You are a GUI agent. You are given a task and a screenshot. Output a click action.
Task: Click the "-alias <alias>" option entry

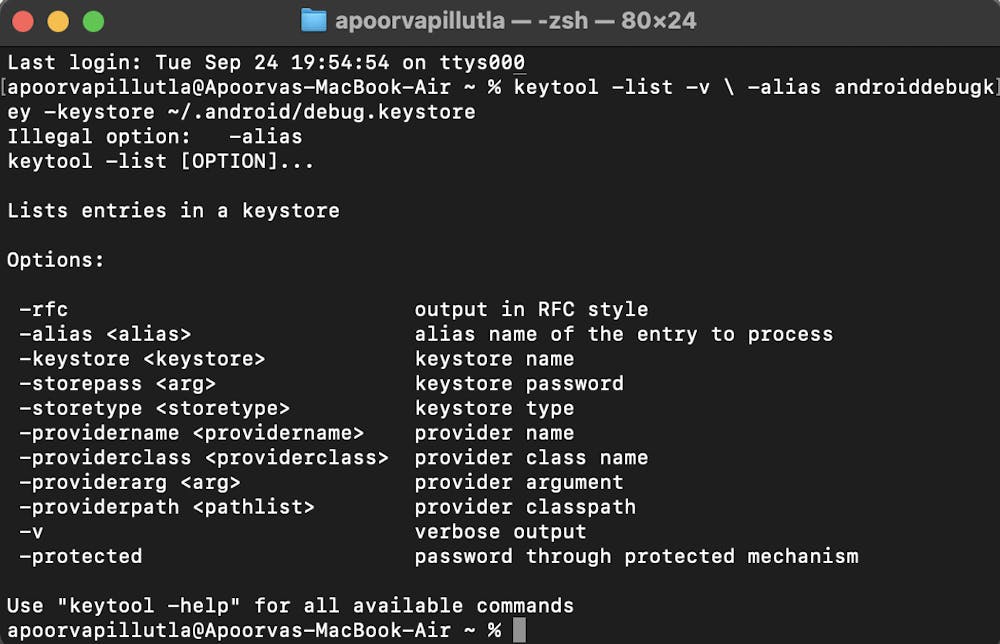(105, 334)
